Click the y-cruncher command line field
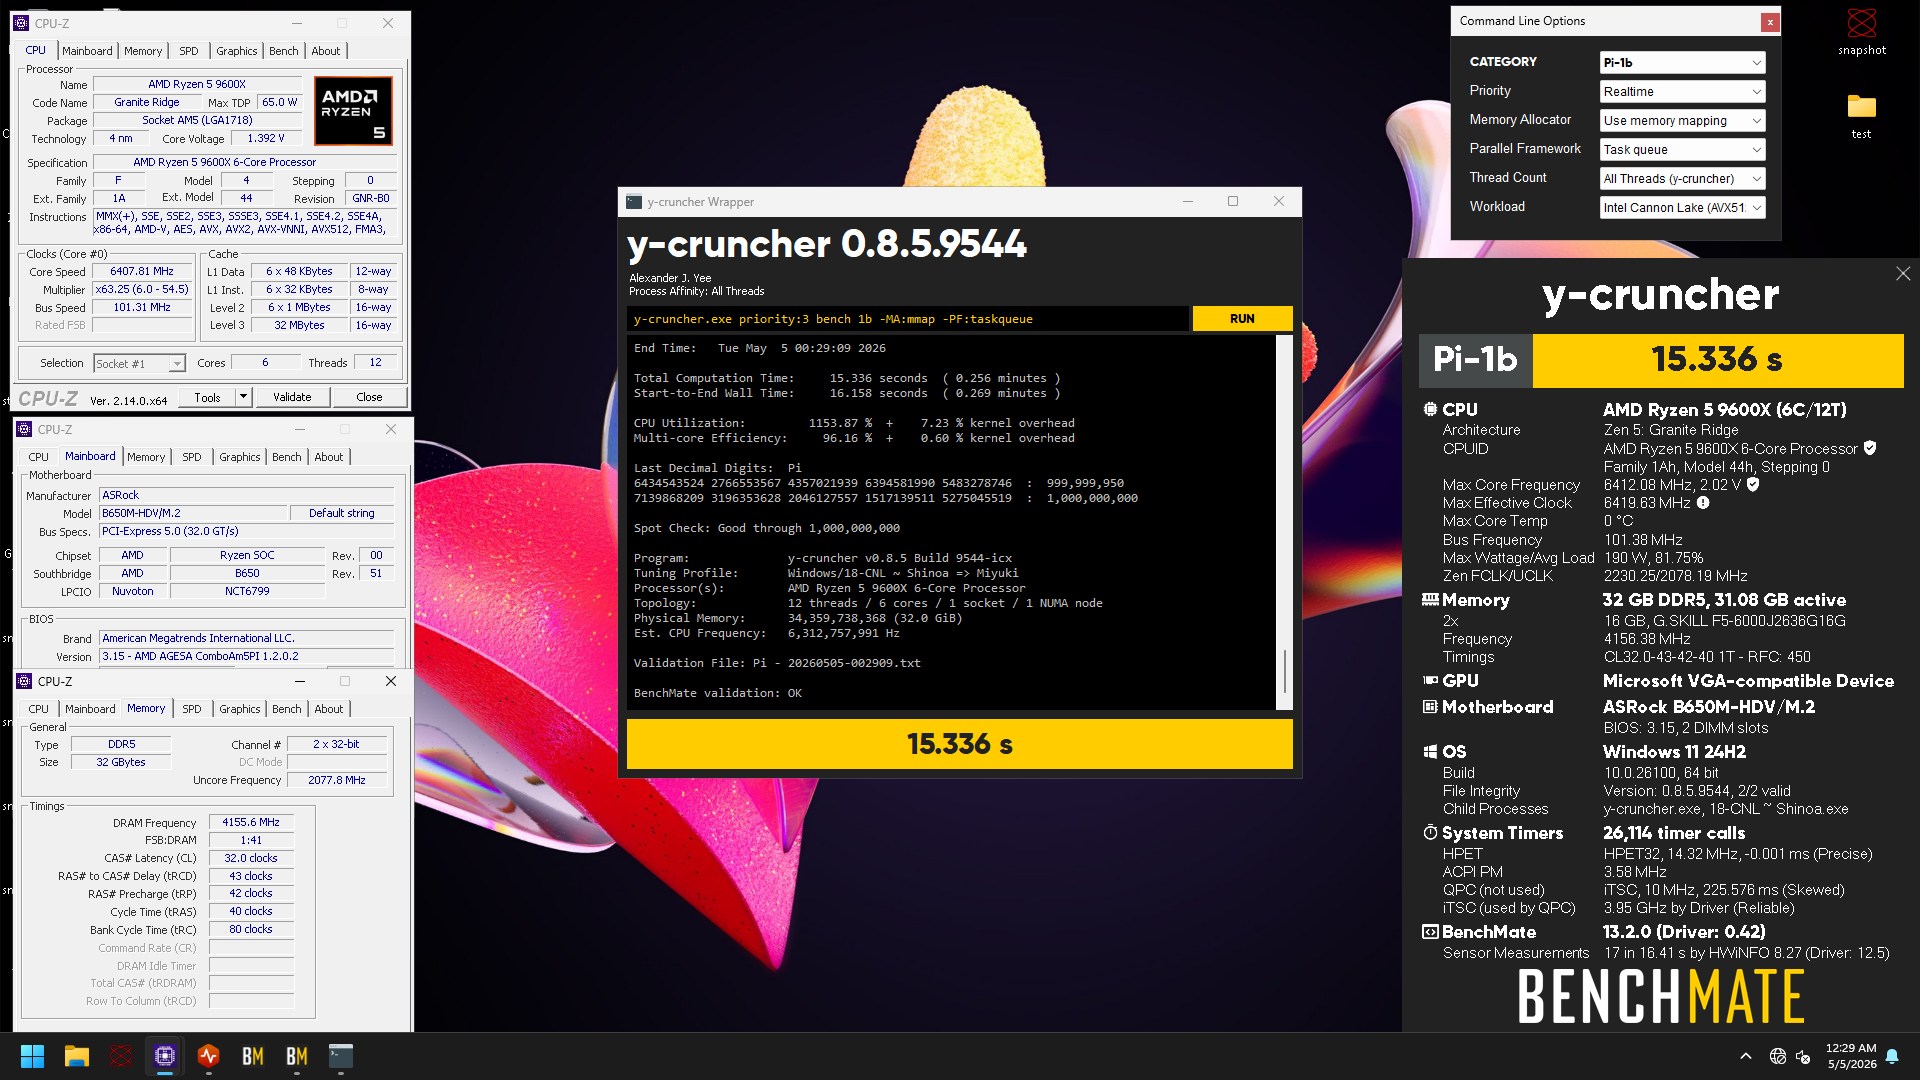 coord(908,319)
